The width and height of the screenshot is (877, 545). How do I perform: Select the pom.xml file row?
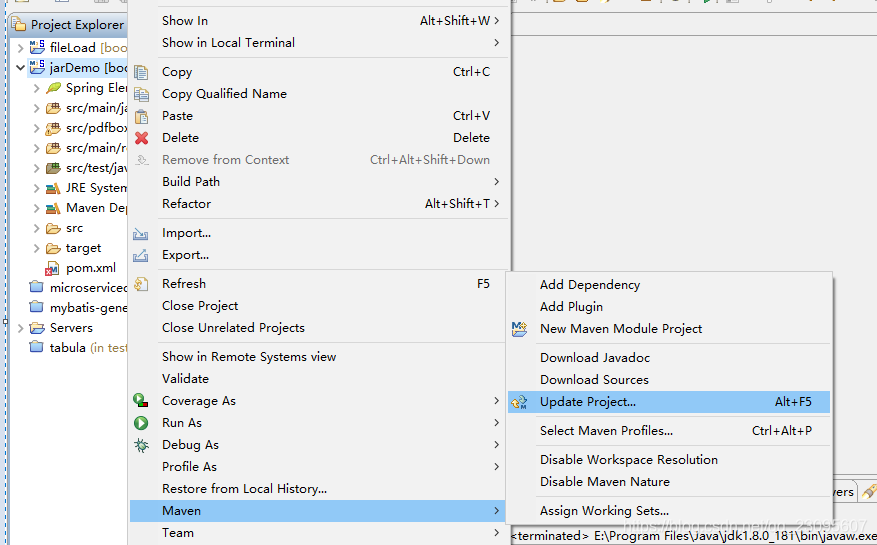click(81, 268)
